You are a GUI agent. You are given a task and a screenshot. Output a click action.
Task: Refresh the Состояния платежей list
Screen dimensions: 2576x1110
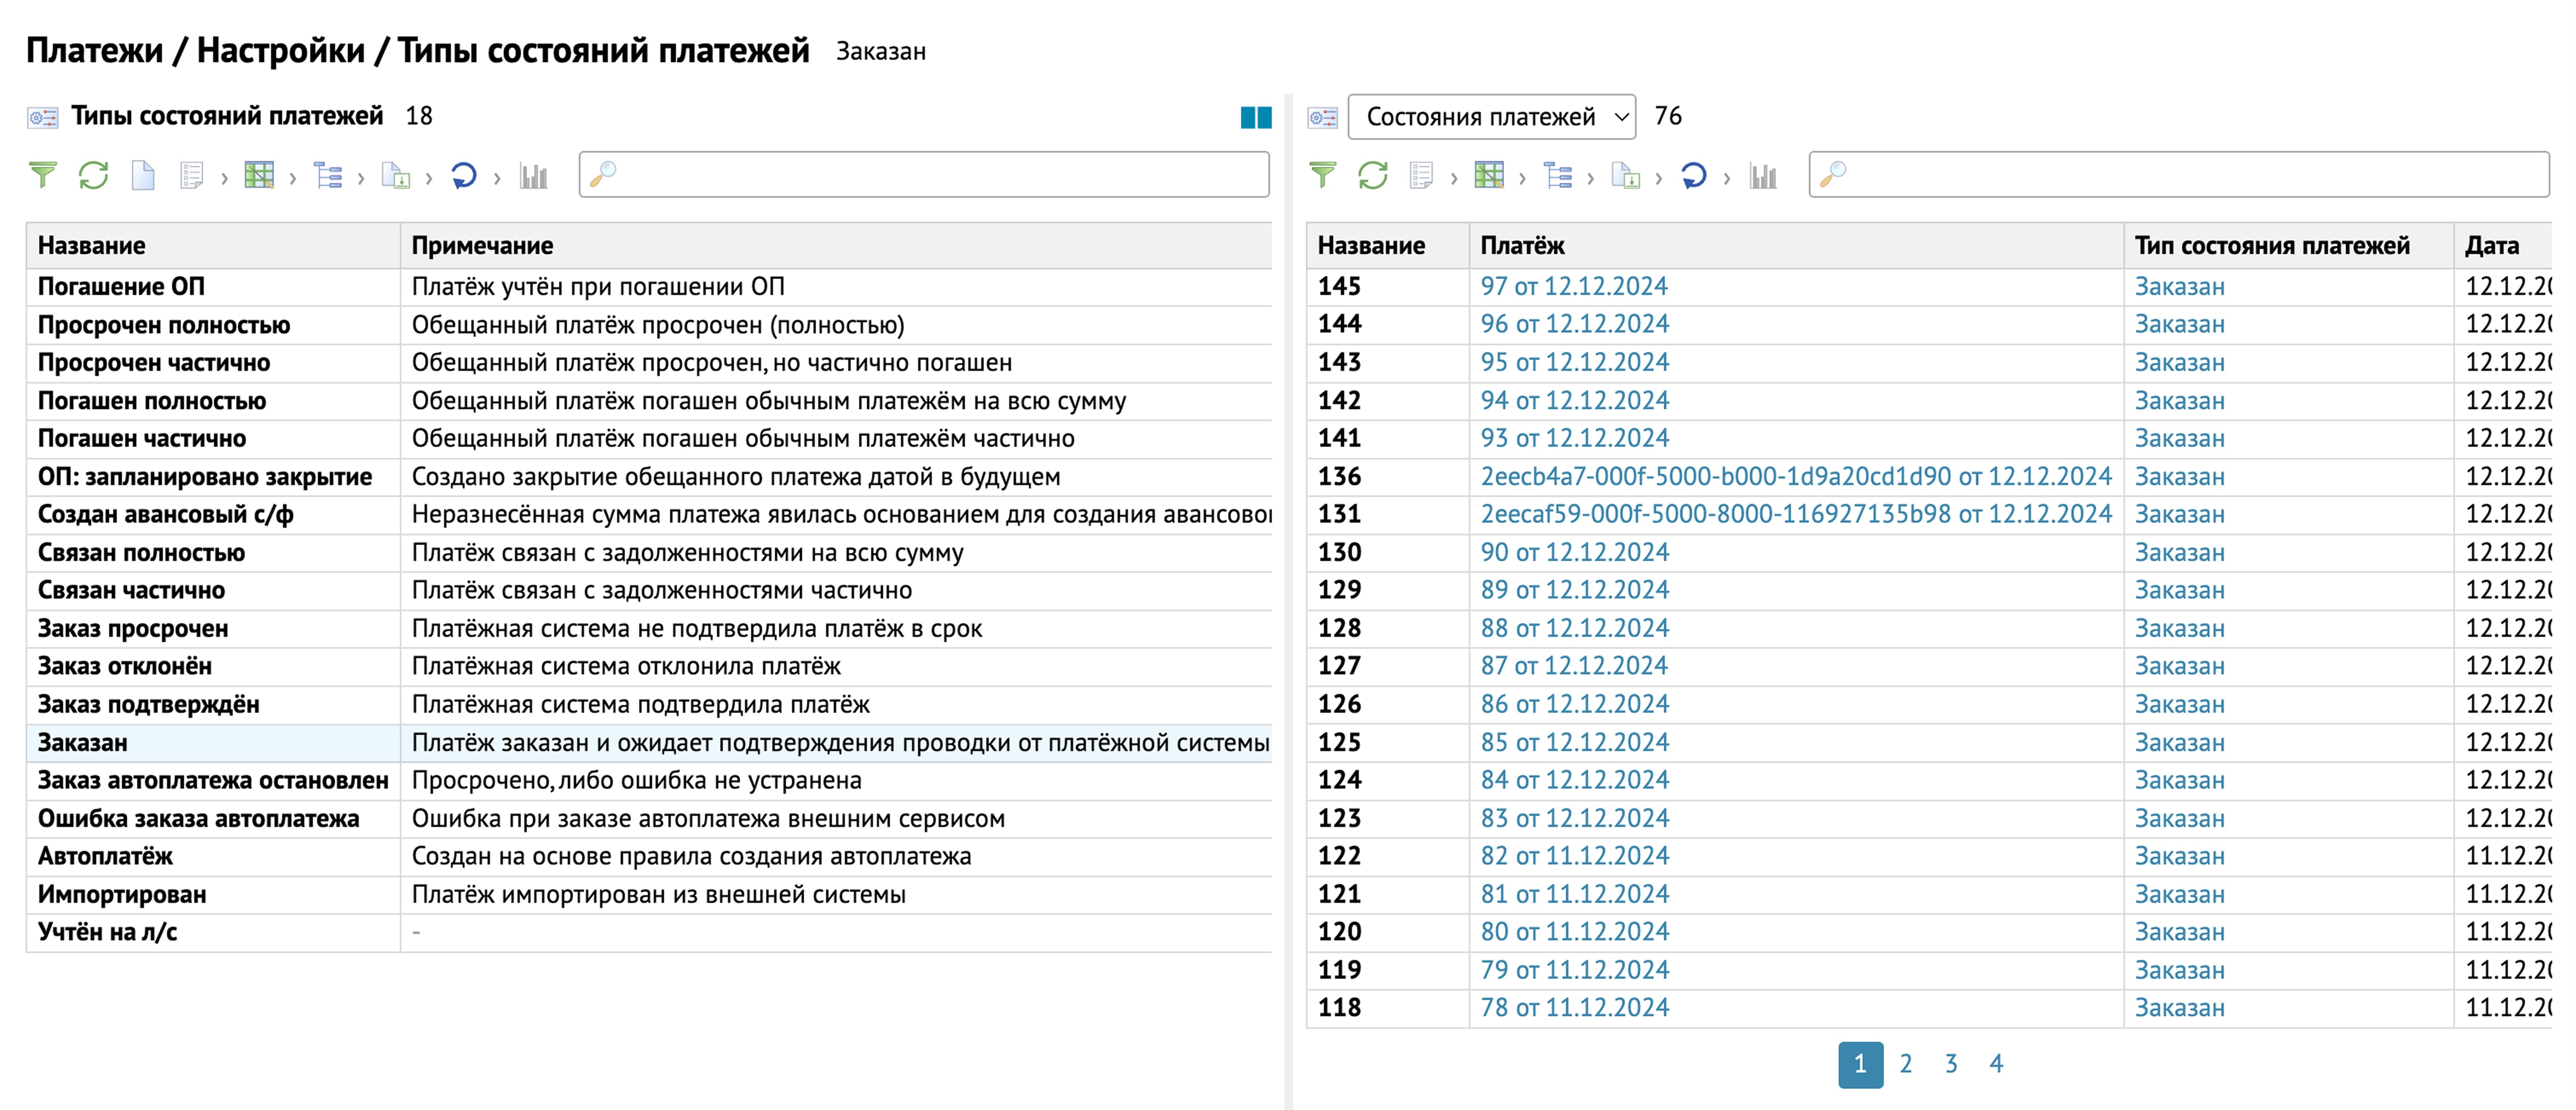1373,176
